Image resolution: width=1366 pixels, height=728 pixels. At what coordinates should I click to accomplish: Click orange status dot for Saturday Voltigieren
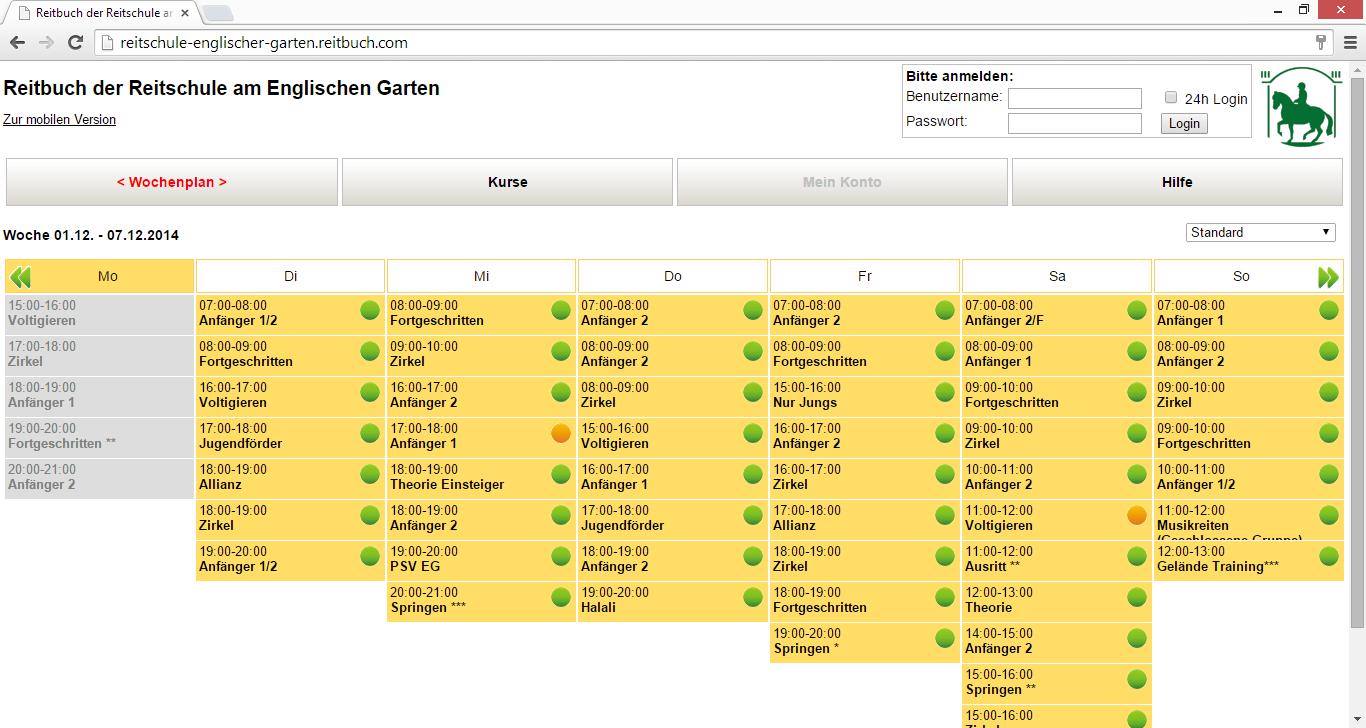click(x=1136, y=515)
